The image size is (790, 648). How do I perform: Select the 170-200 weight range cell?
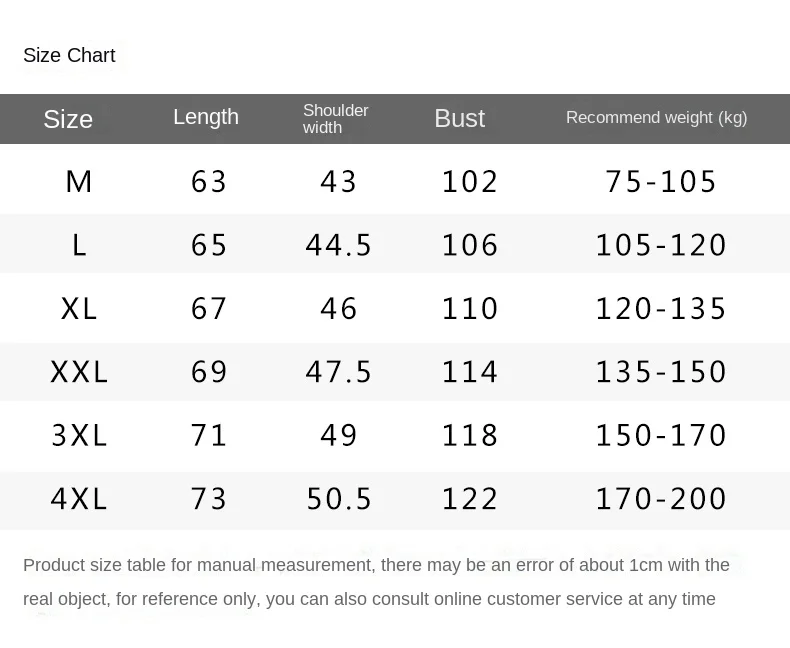661,498
